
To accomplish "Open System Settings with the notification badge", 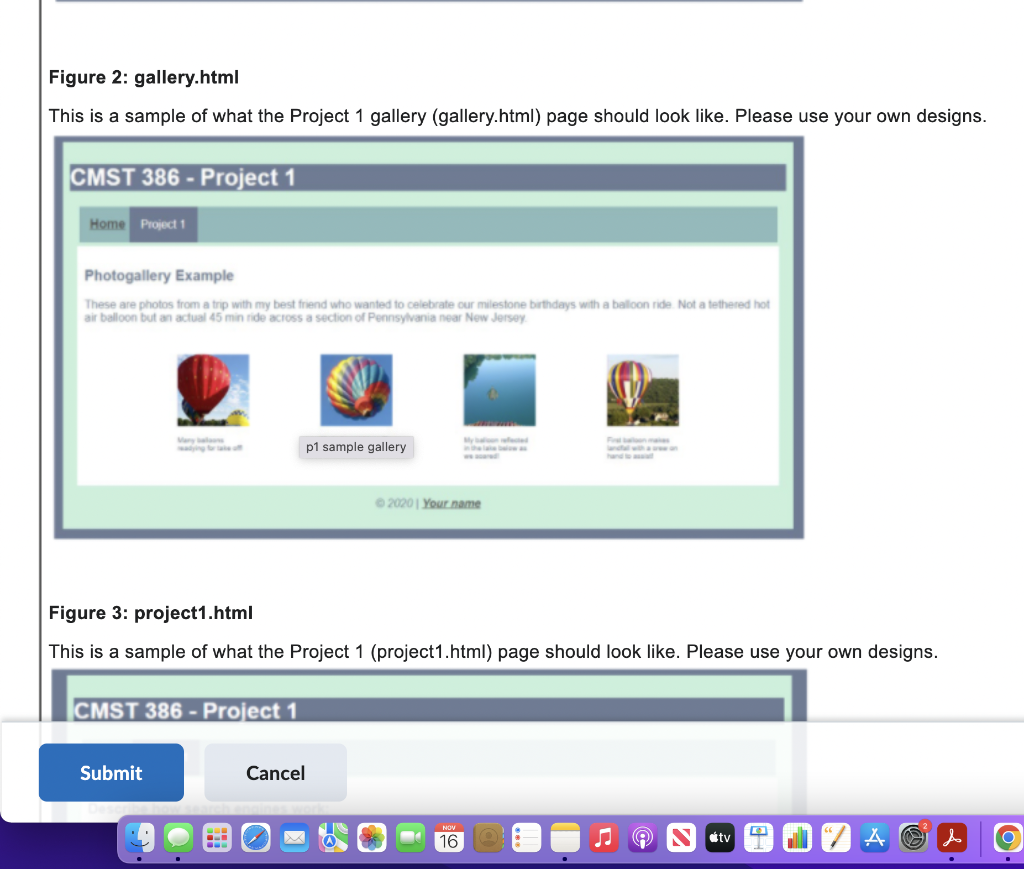I will (x=913, y=838).
